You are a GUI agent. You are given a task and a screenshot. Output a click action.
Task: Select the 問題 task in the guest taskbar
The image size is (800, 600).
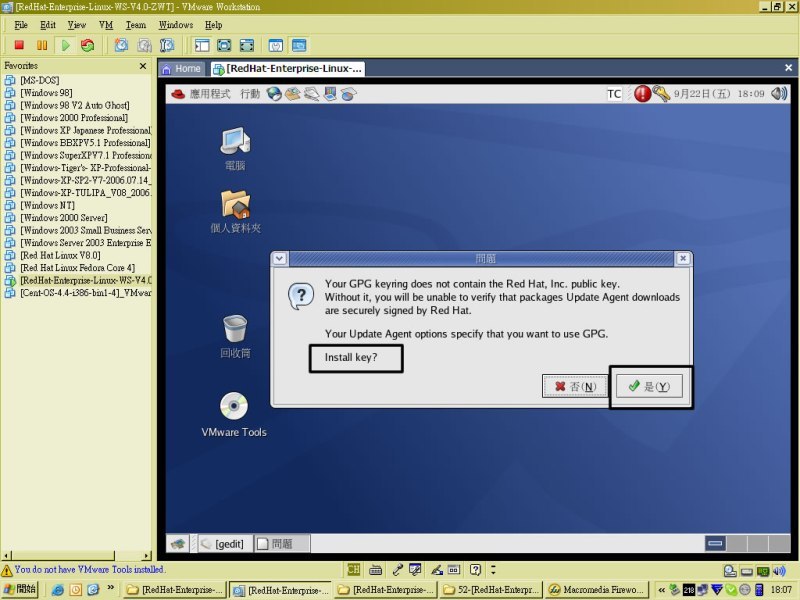282,544
